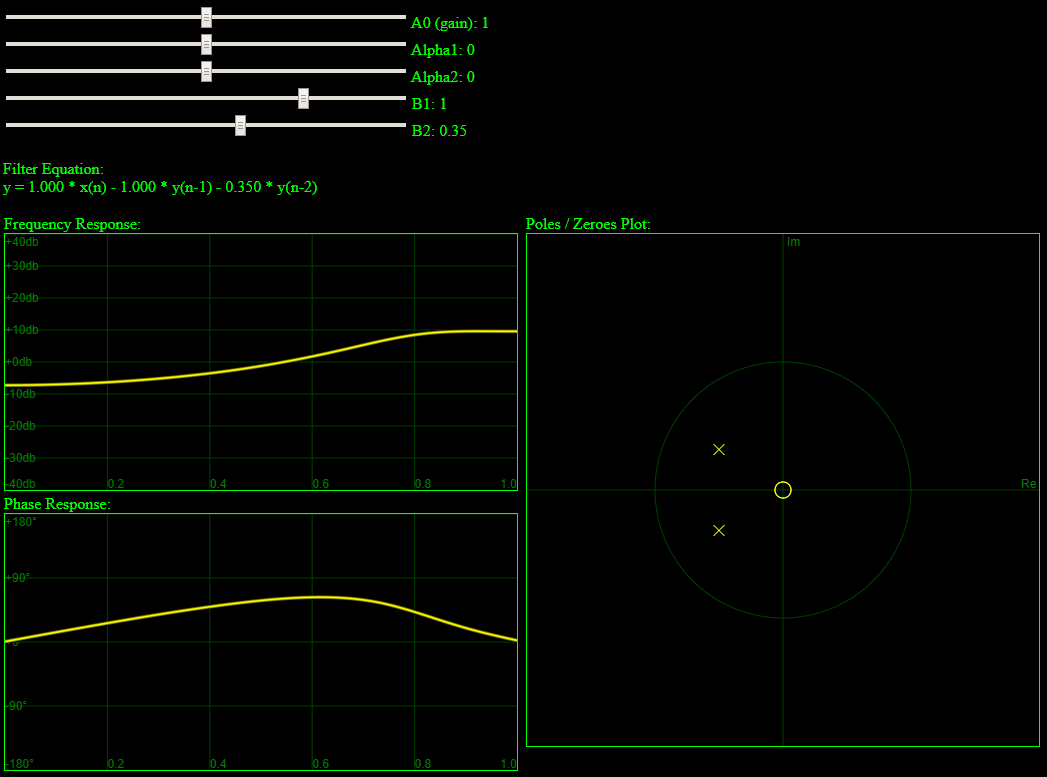Image resolution: width=1047 pixels, height=777 pixels.
Task: Select the B2 slider thumb
Action: [x=240, y=125]
